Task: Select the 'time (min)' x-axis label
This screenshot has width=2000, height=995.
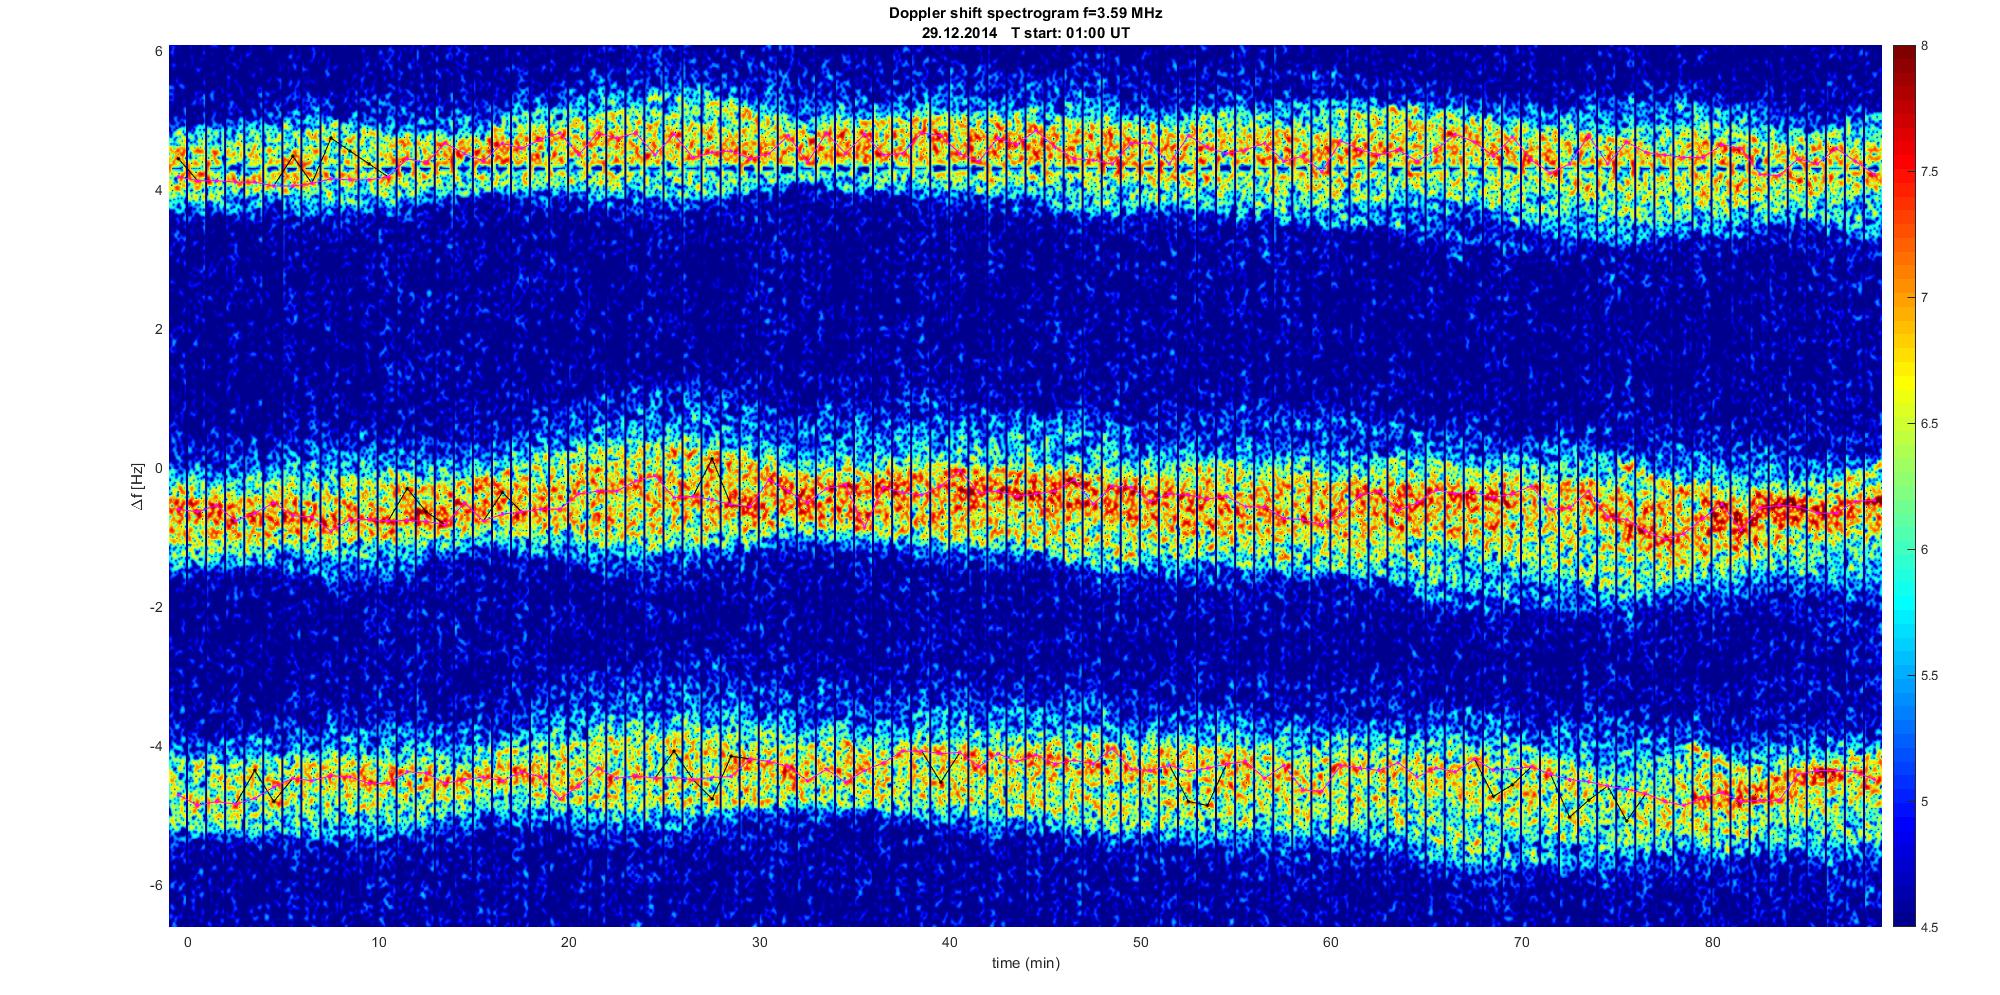Action: point(1025,963)
